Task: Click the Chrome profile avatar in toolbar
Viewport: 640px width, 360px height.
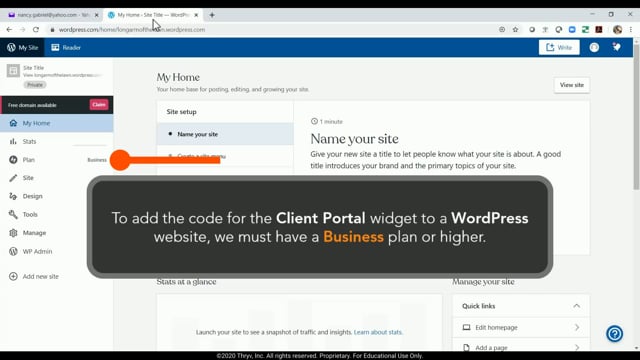Action: [617, 29]
